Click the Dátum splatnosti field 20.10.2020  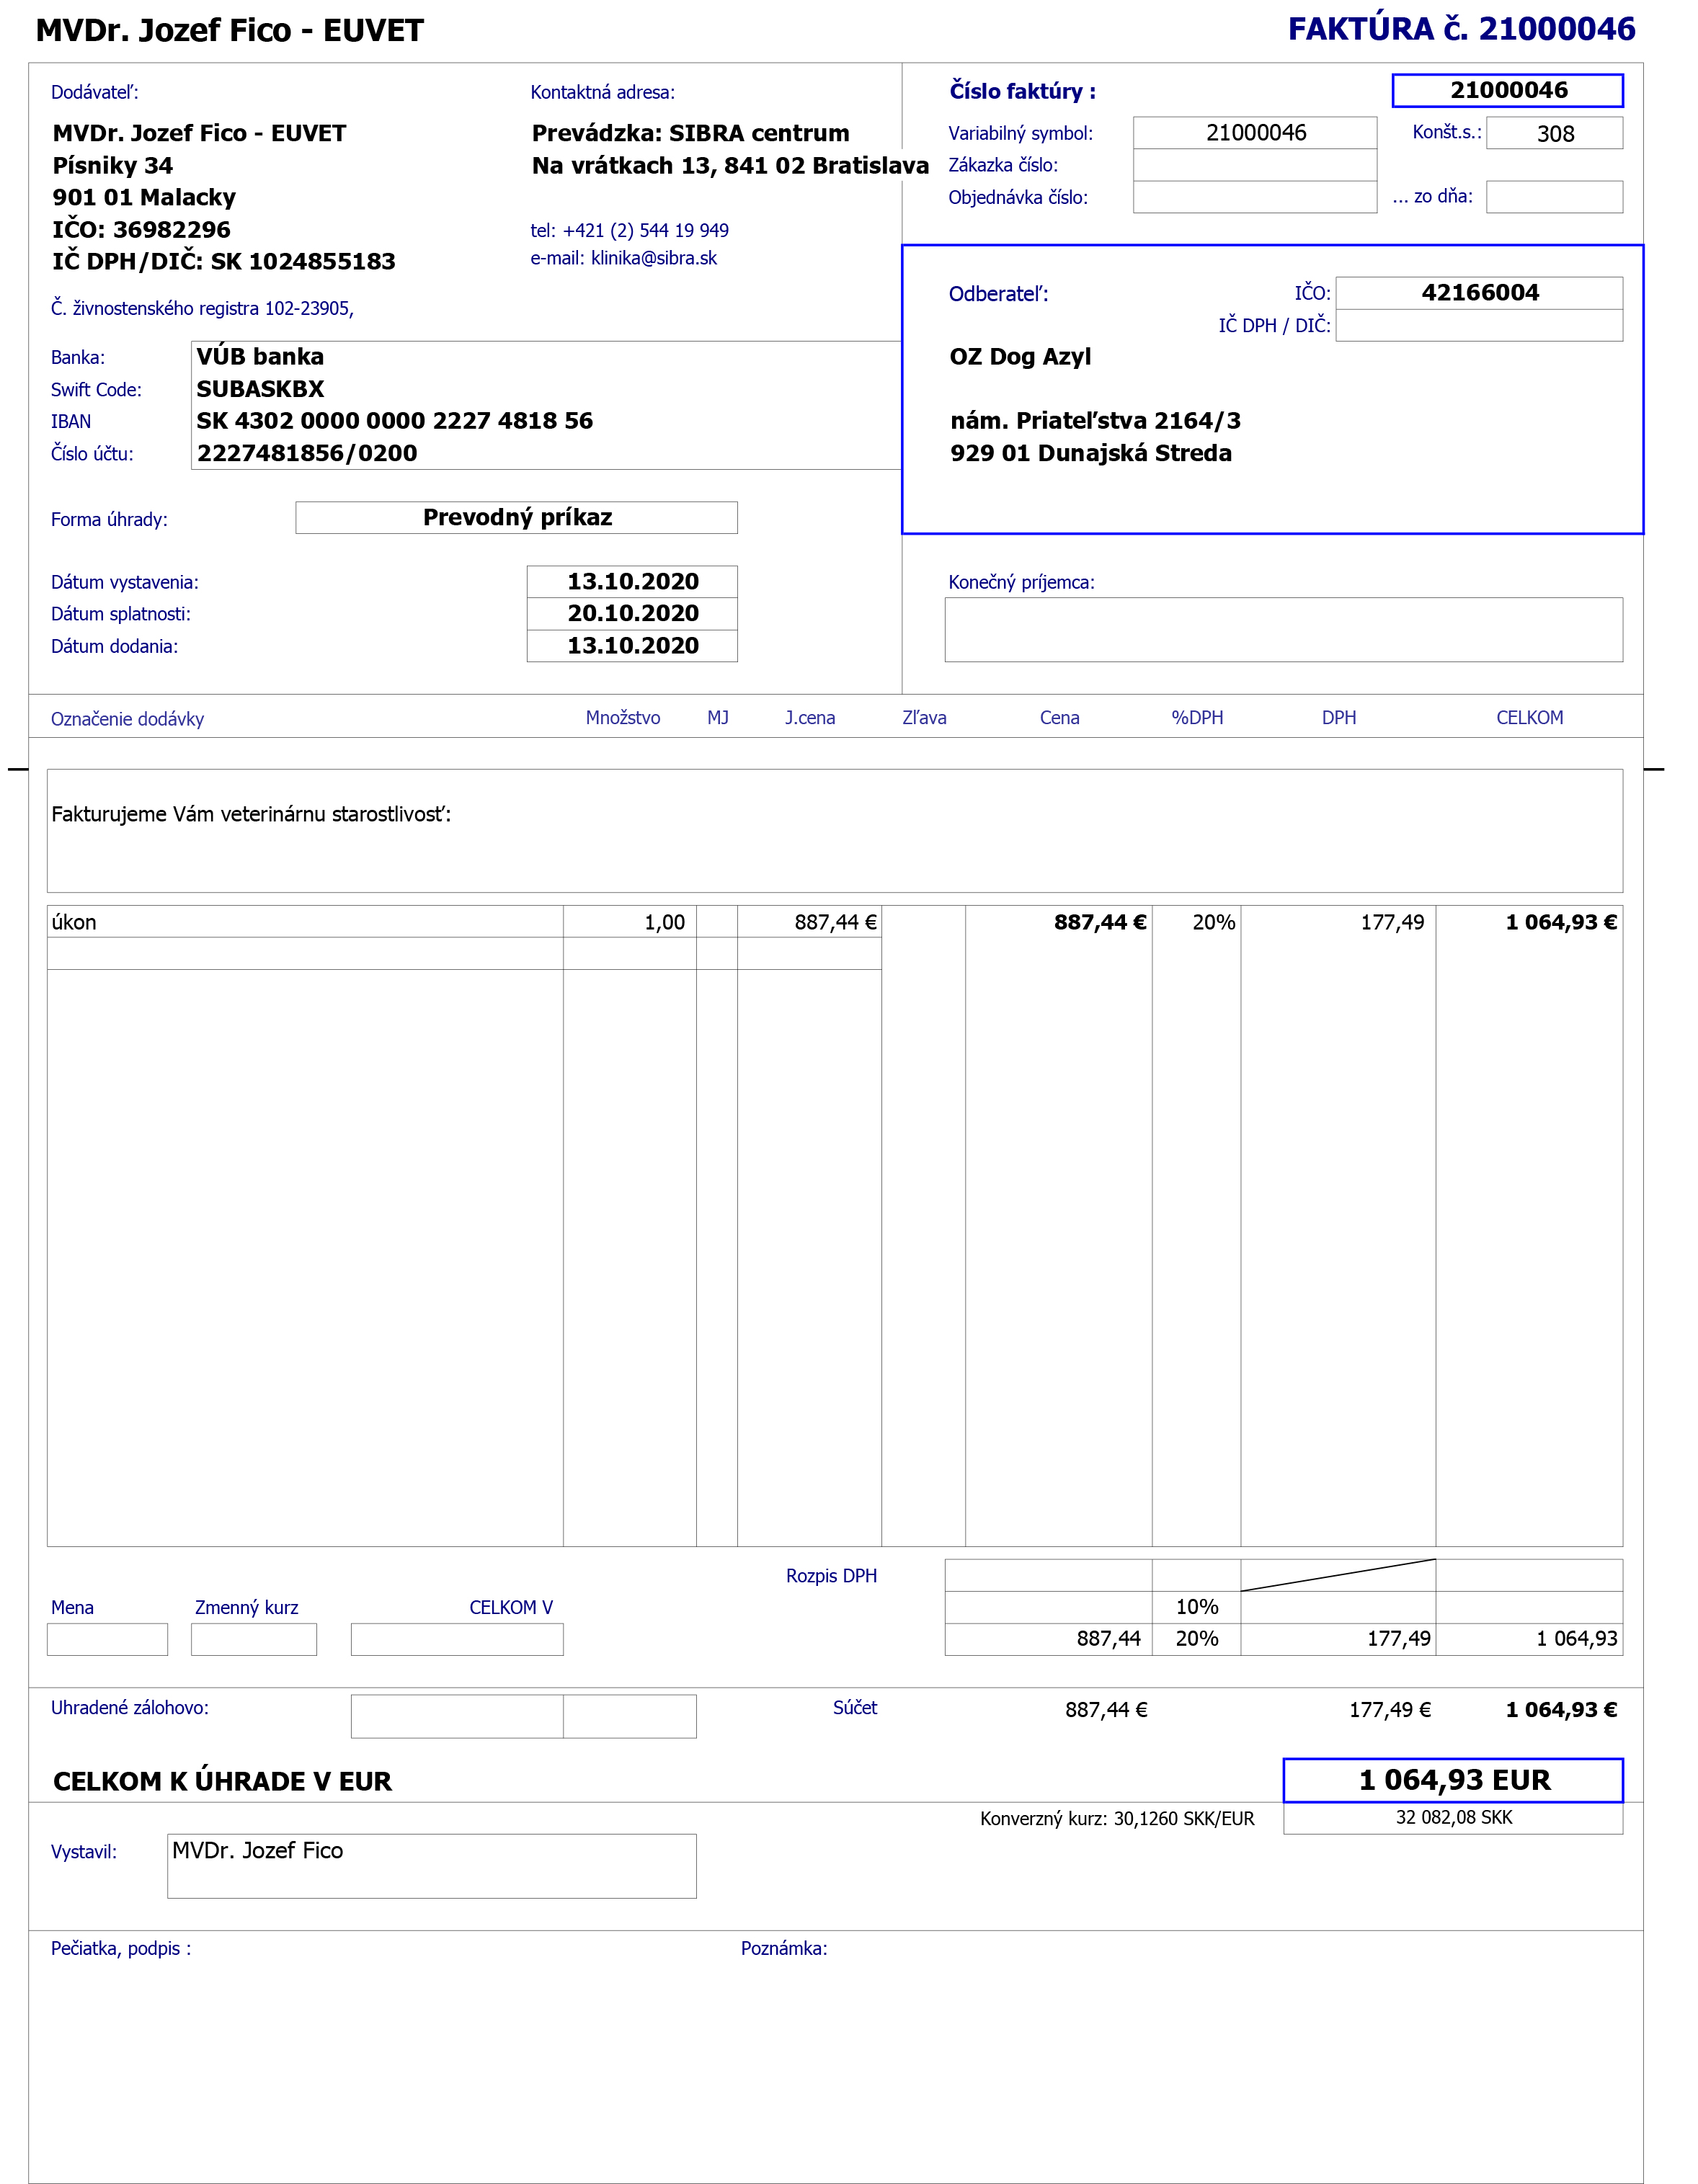(x=632, y=613)
